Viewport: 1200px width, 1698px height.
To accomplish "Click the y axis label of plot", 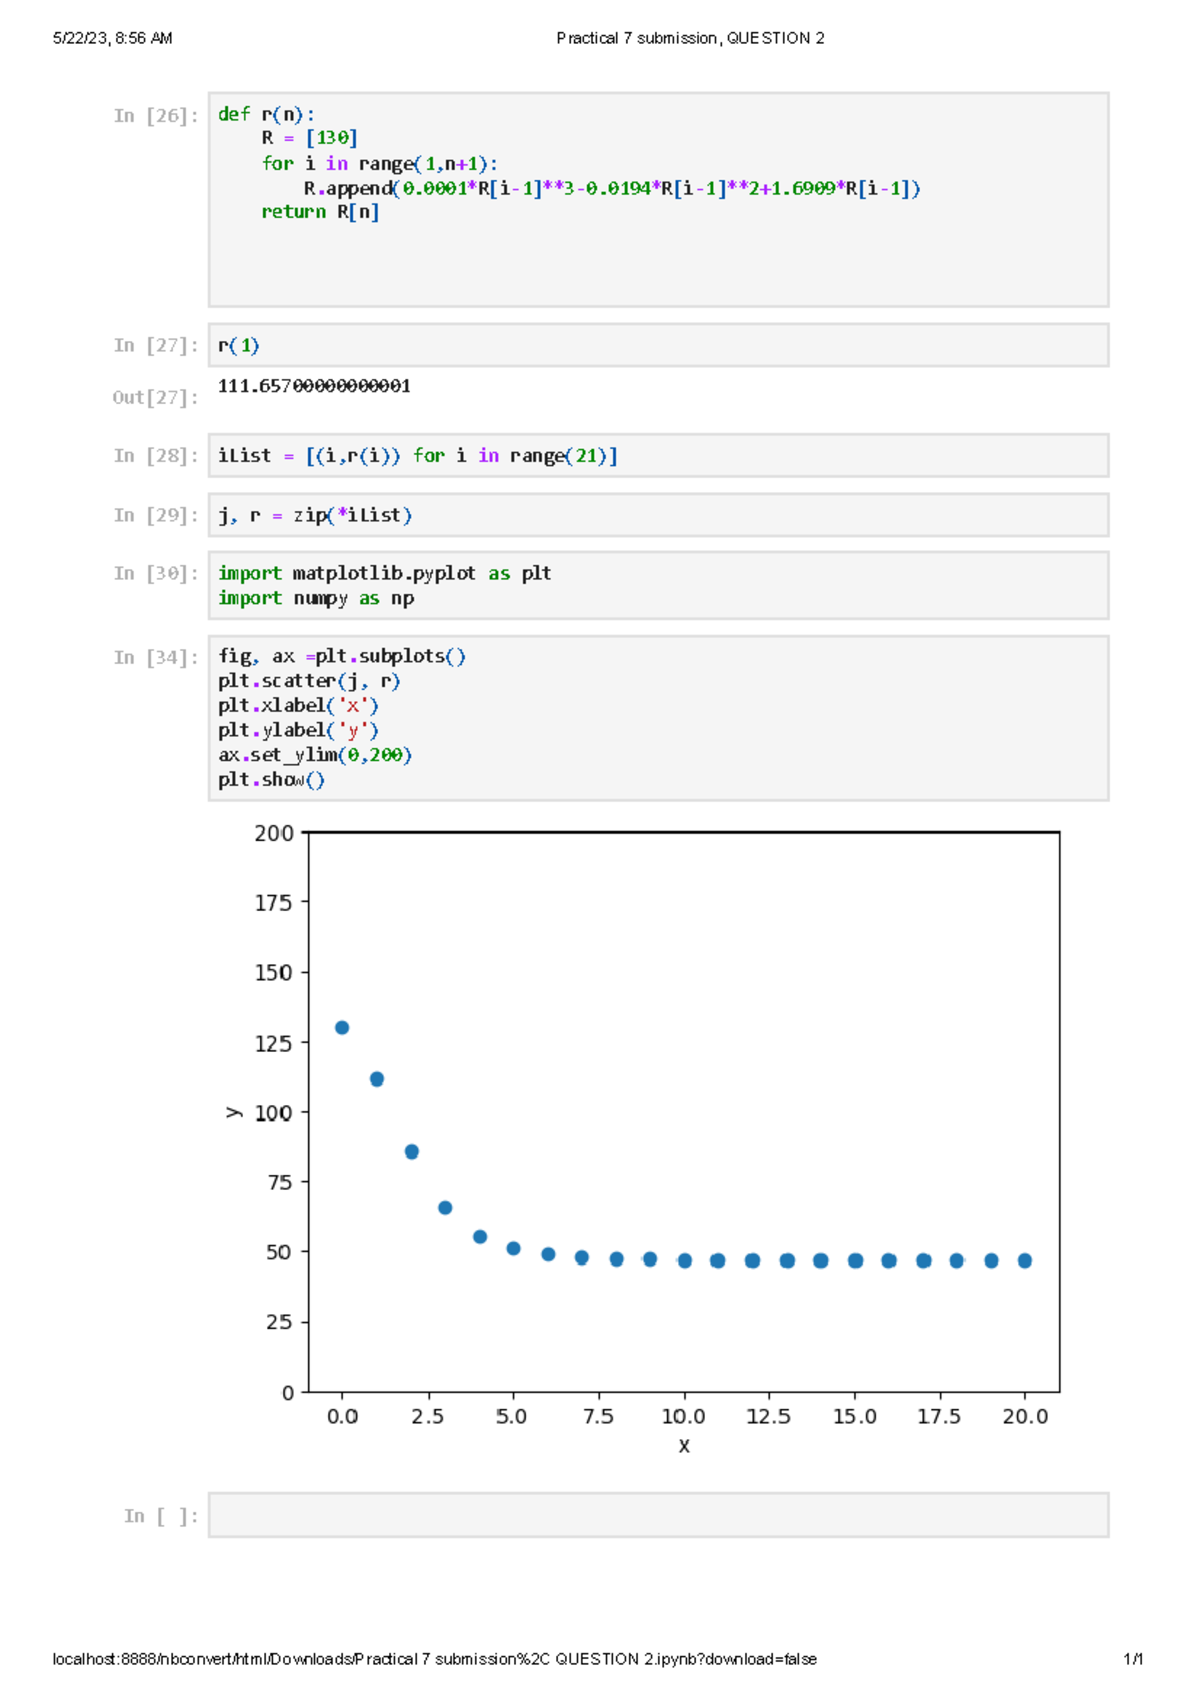I will (234, 1112).
